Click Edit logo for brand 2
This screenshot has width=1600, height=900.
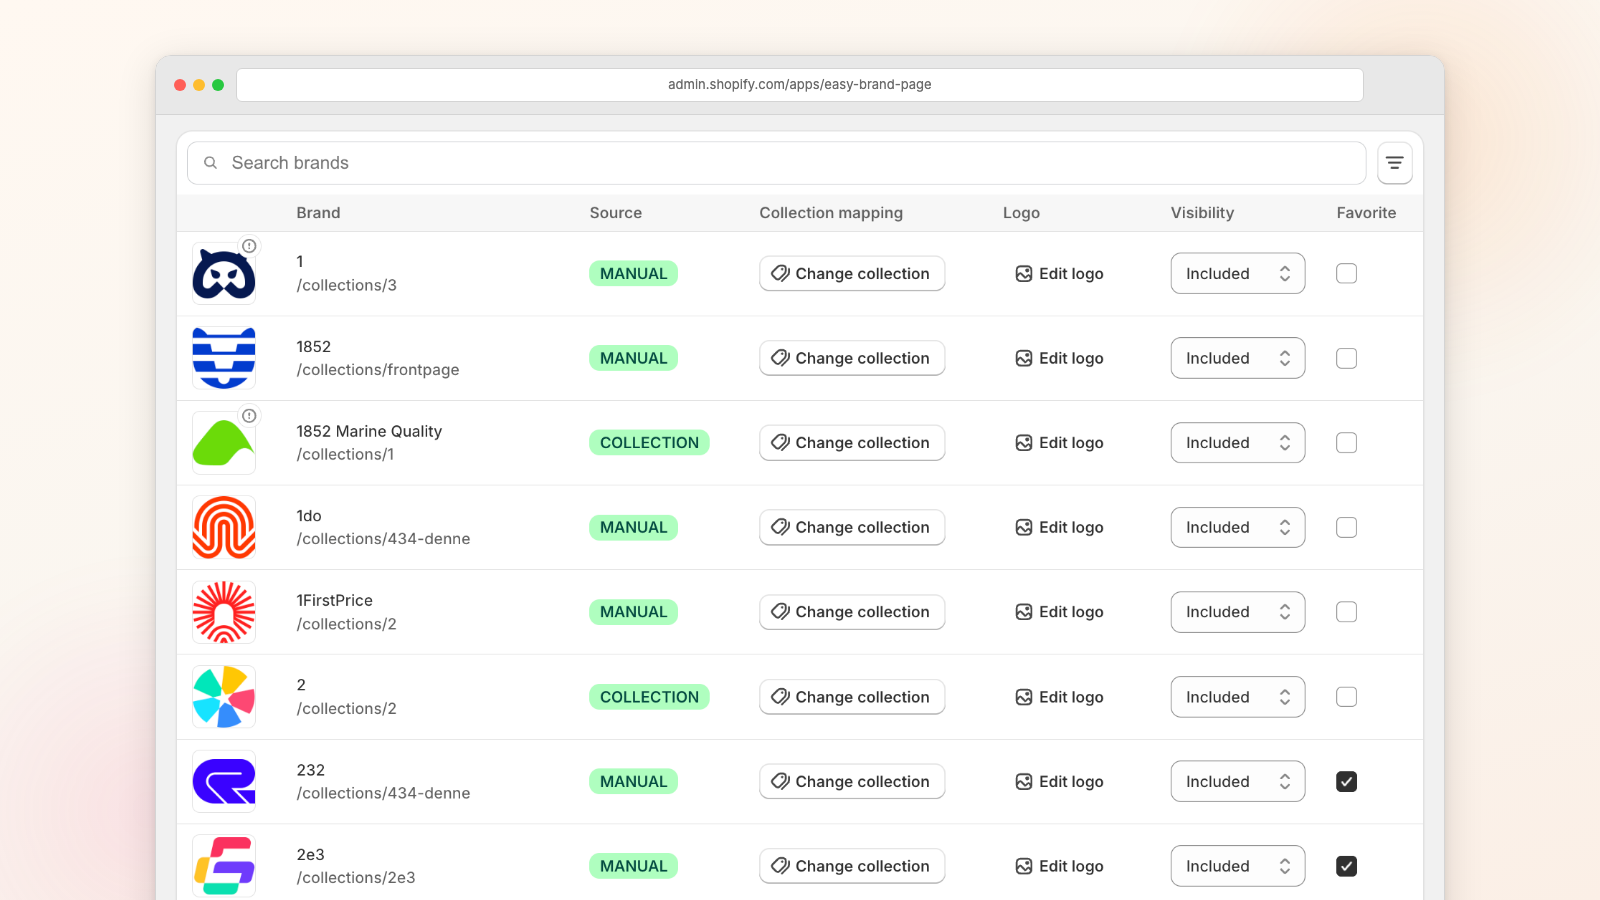coord(1059,697)
